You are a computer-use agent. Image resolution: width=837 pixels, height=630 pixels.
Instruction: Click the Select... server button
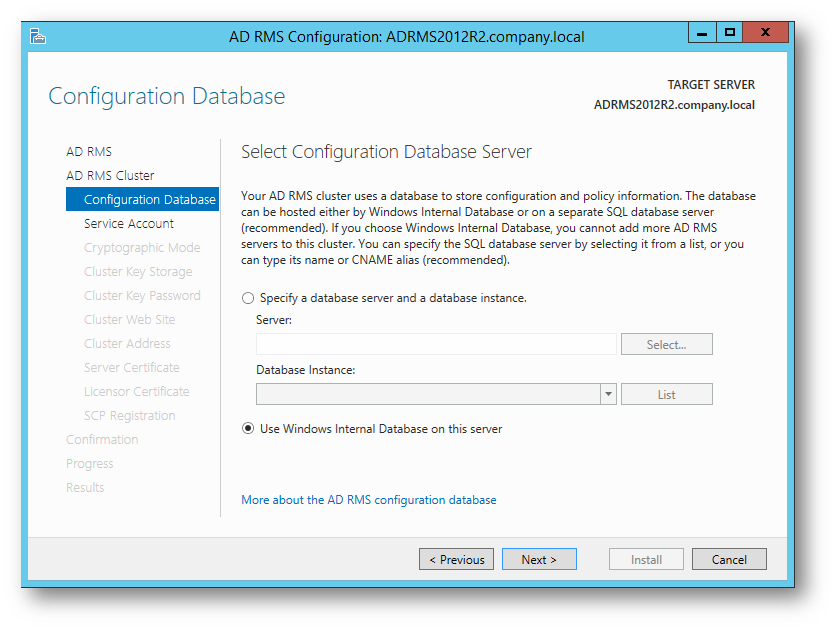point(667,344)
